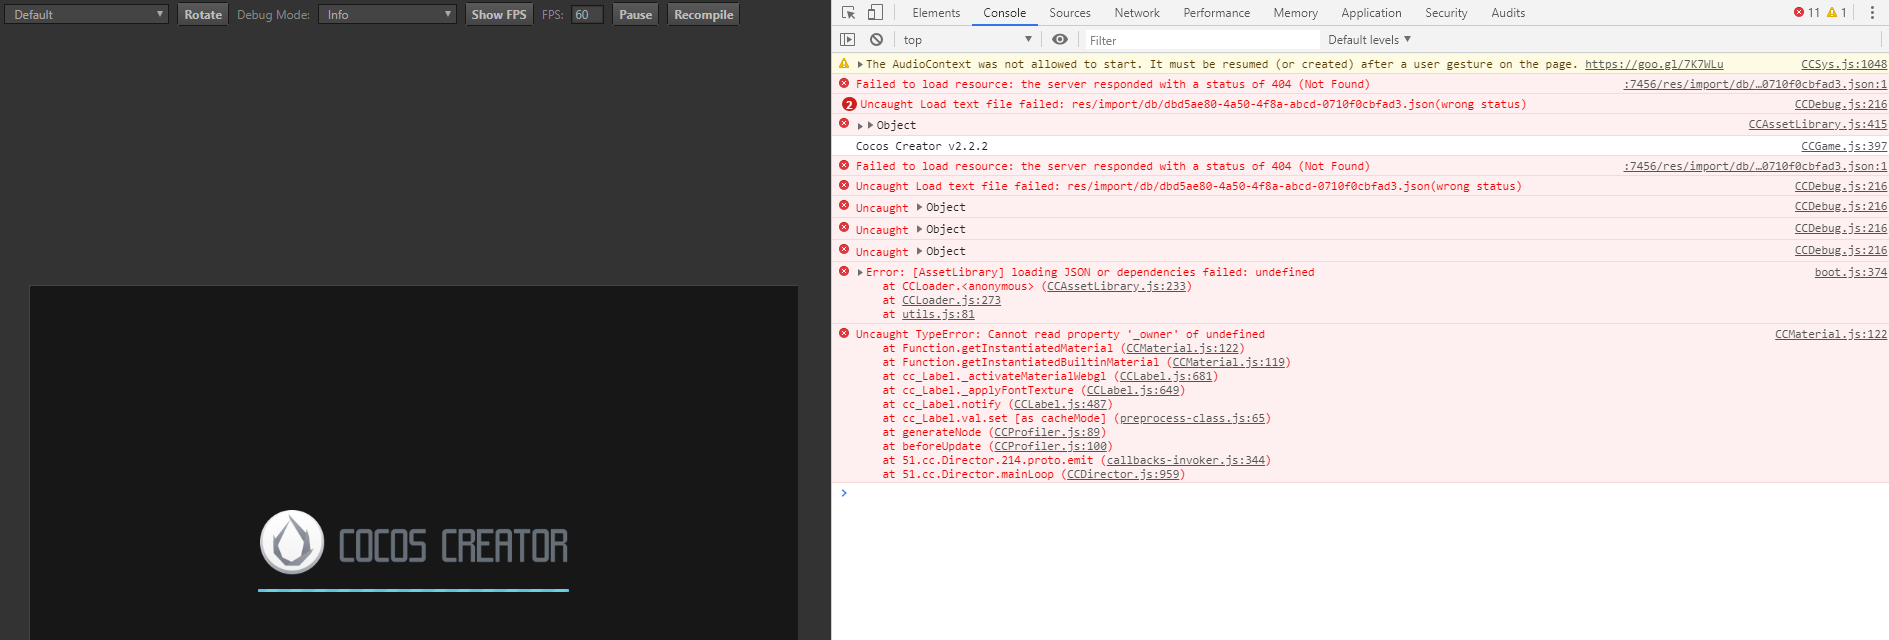Select the inspect element icon in DevTools

point(848,13)
